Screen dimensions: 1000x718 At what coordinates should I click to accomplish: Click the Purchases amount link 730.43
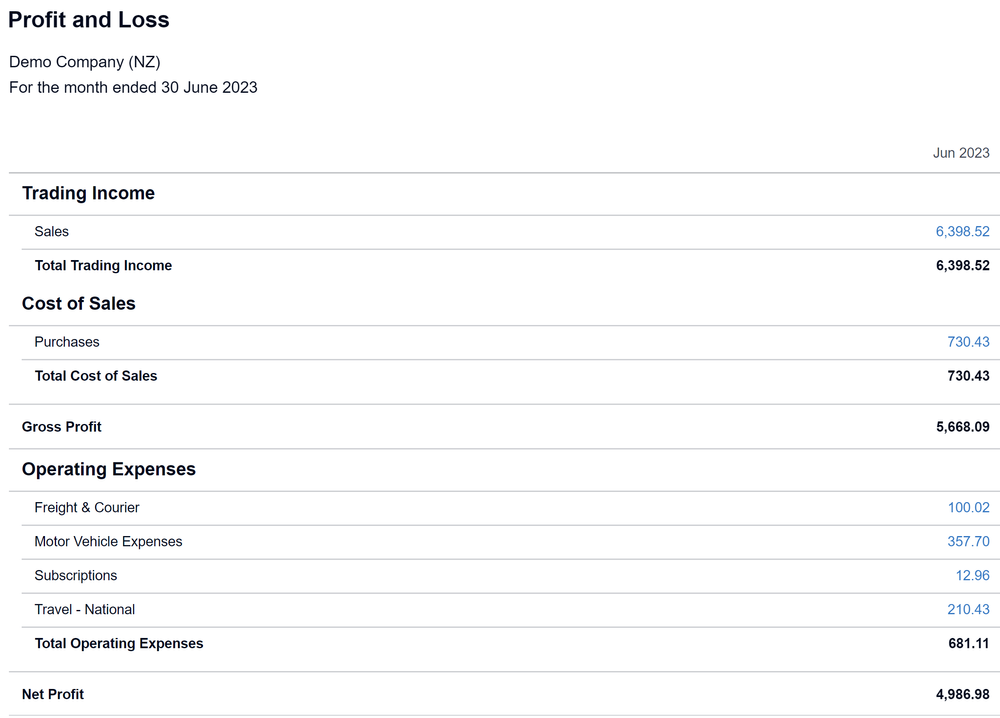pyautogui.click(x=968, y=342)
